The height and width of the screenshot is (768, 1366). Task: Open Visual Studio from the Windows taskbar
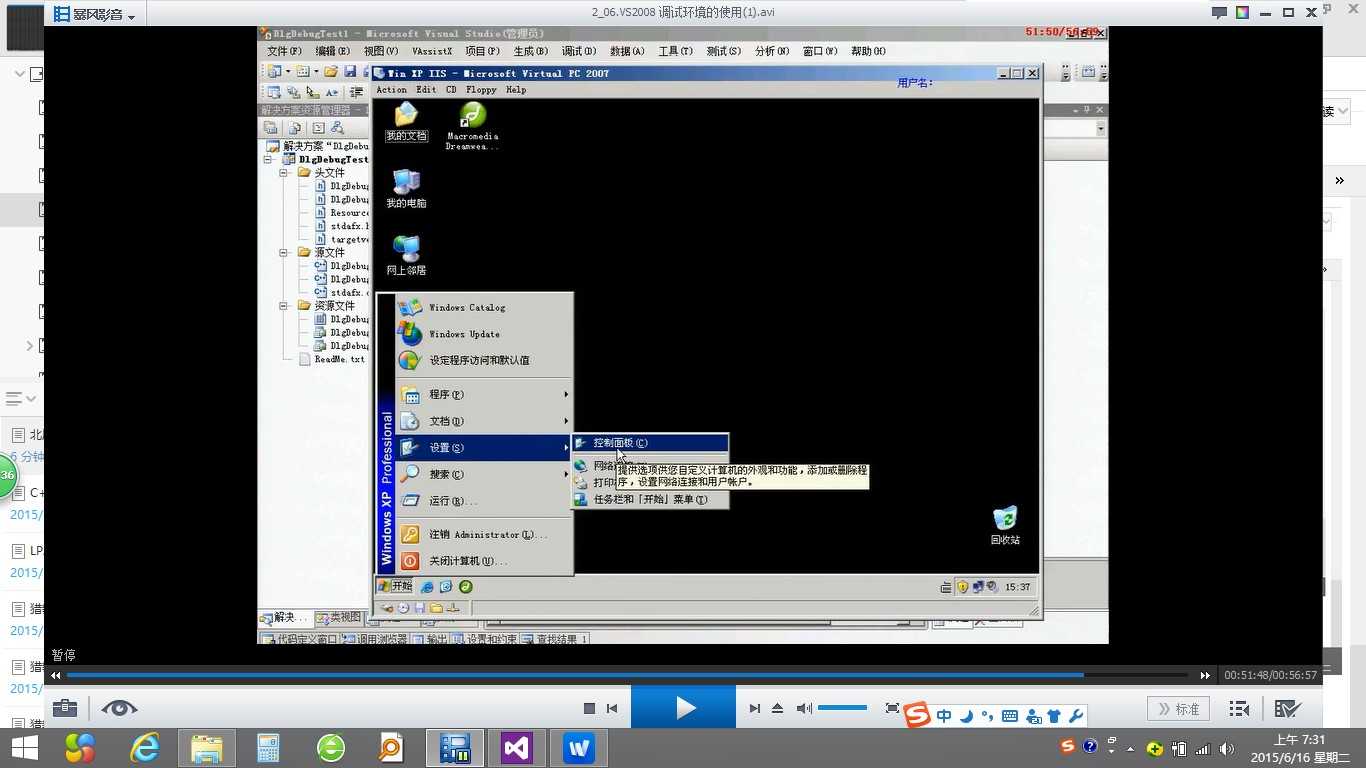pos(517,748)
